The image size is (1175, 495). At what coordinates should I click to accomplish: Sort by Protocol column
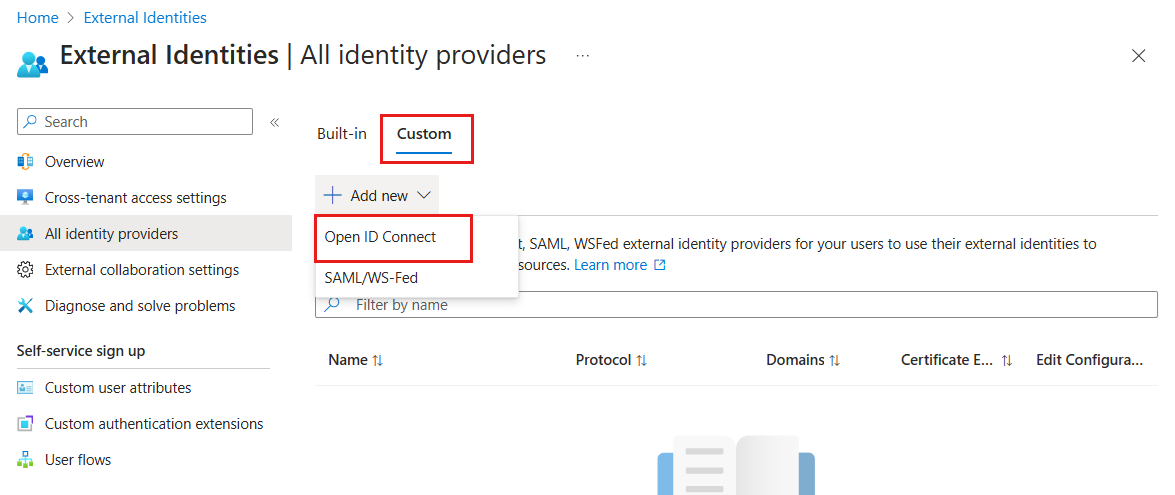(x=611, y=360)
